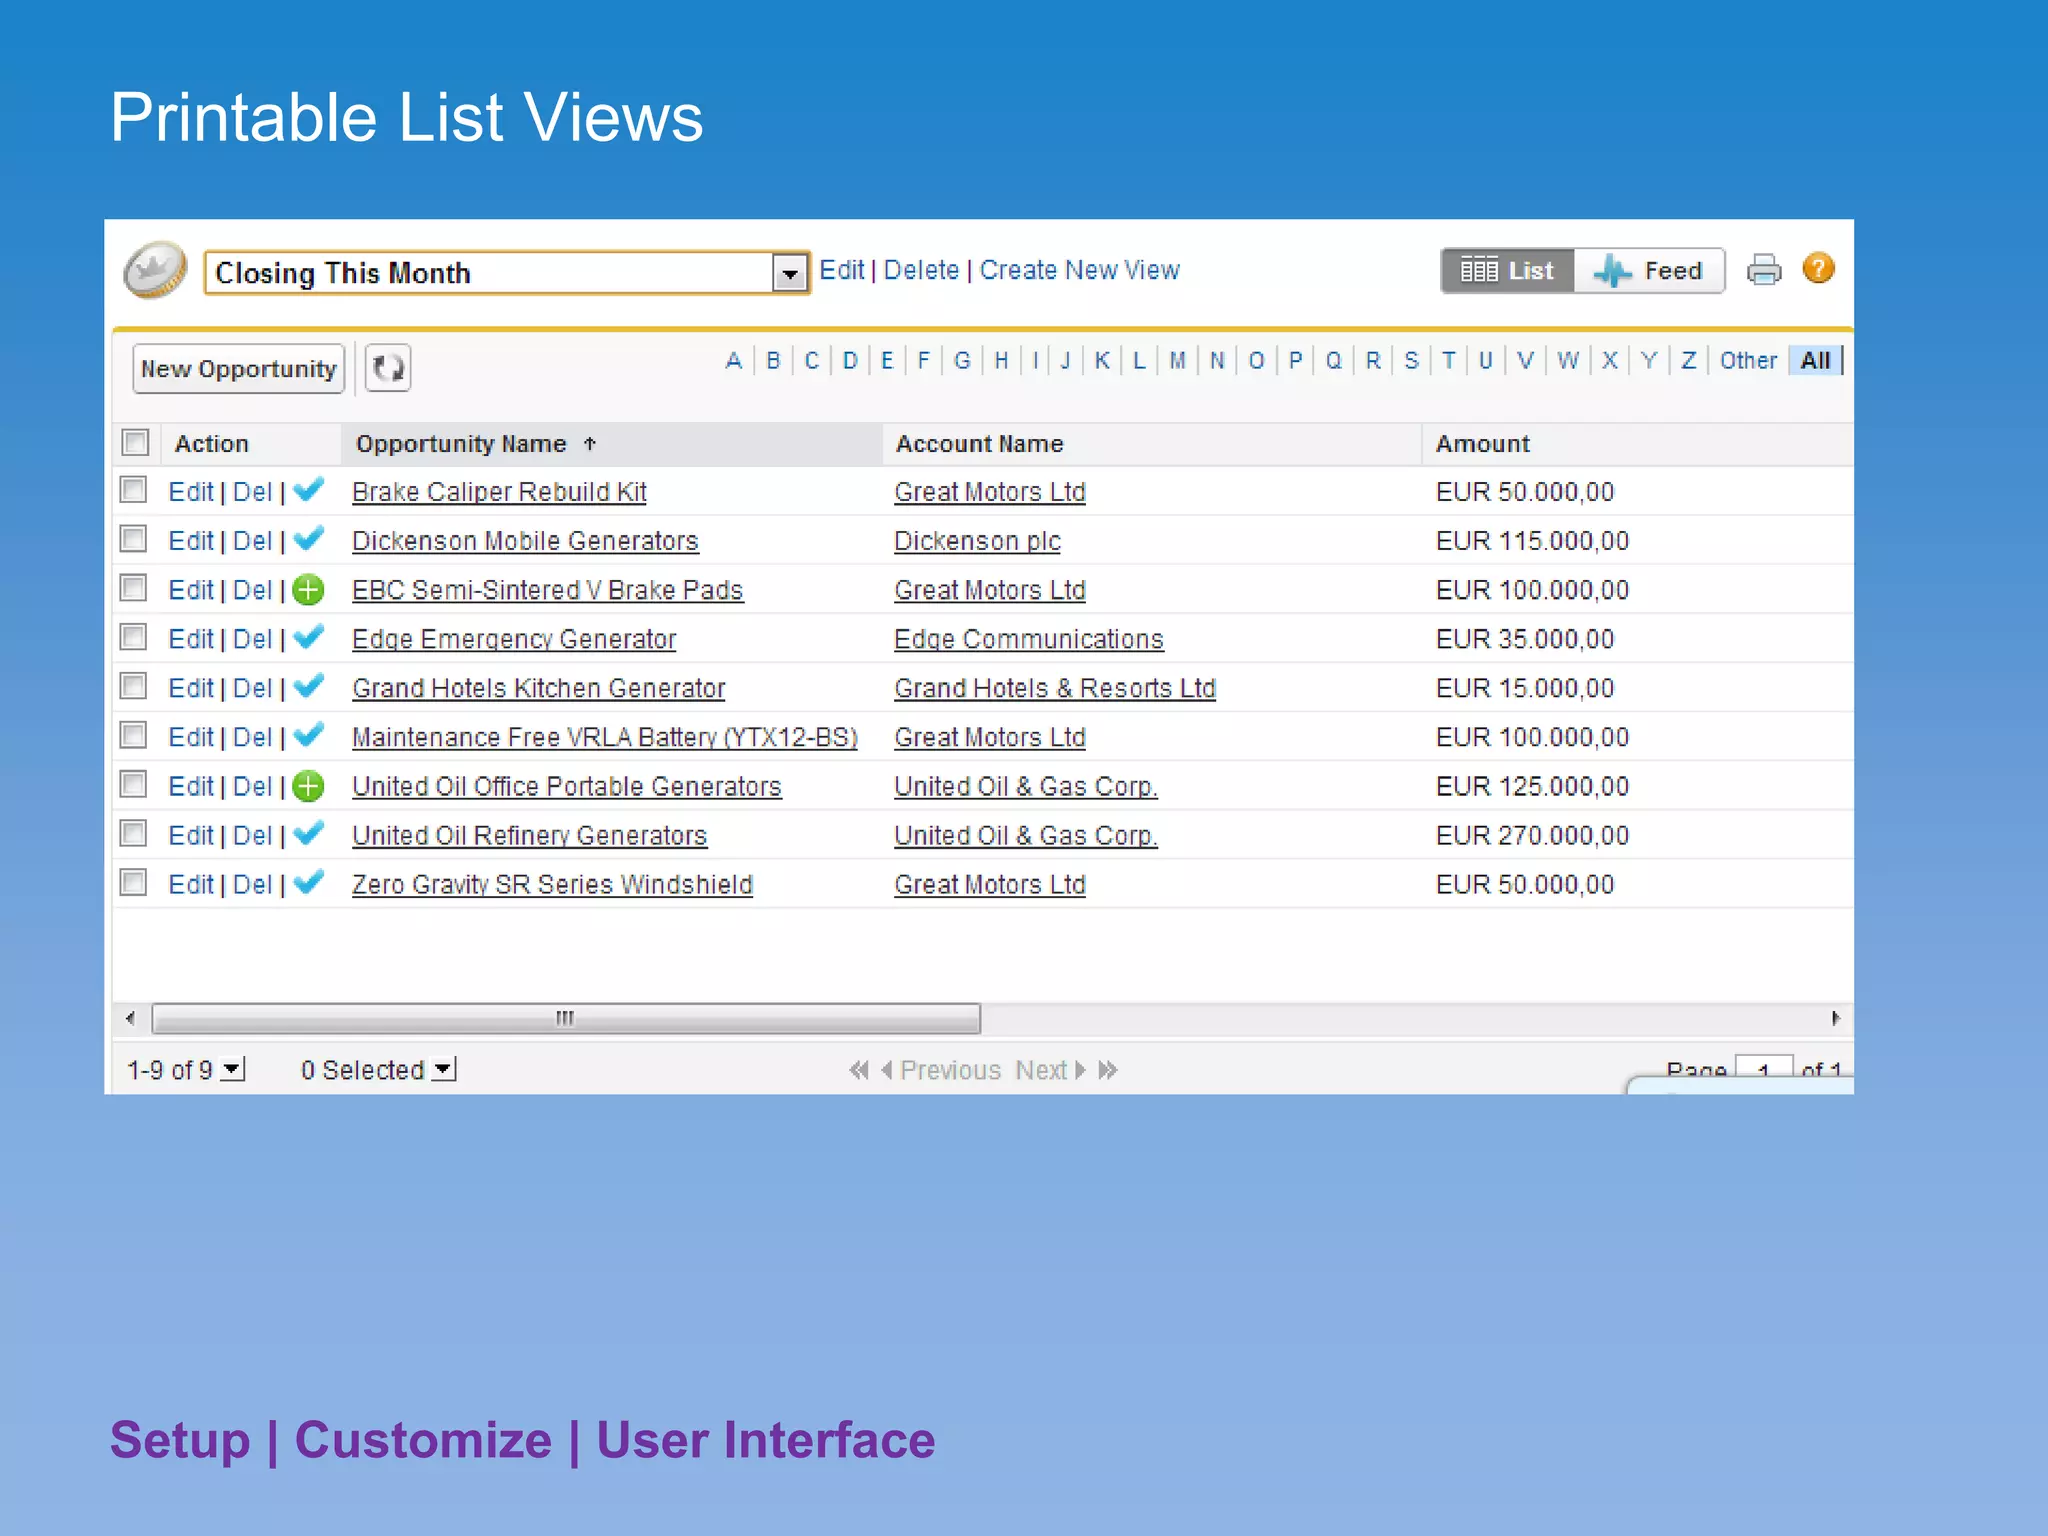Click checkmark icon for Grand Hotels Kitchen Generator

coord(309,686)
